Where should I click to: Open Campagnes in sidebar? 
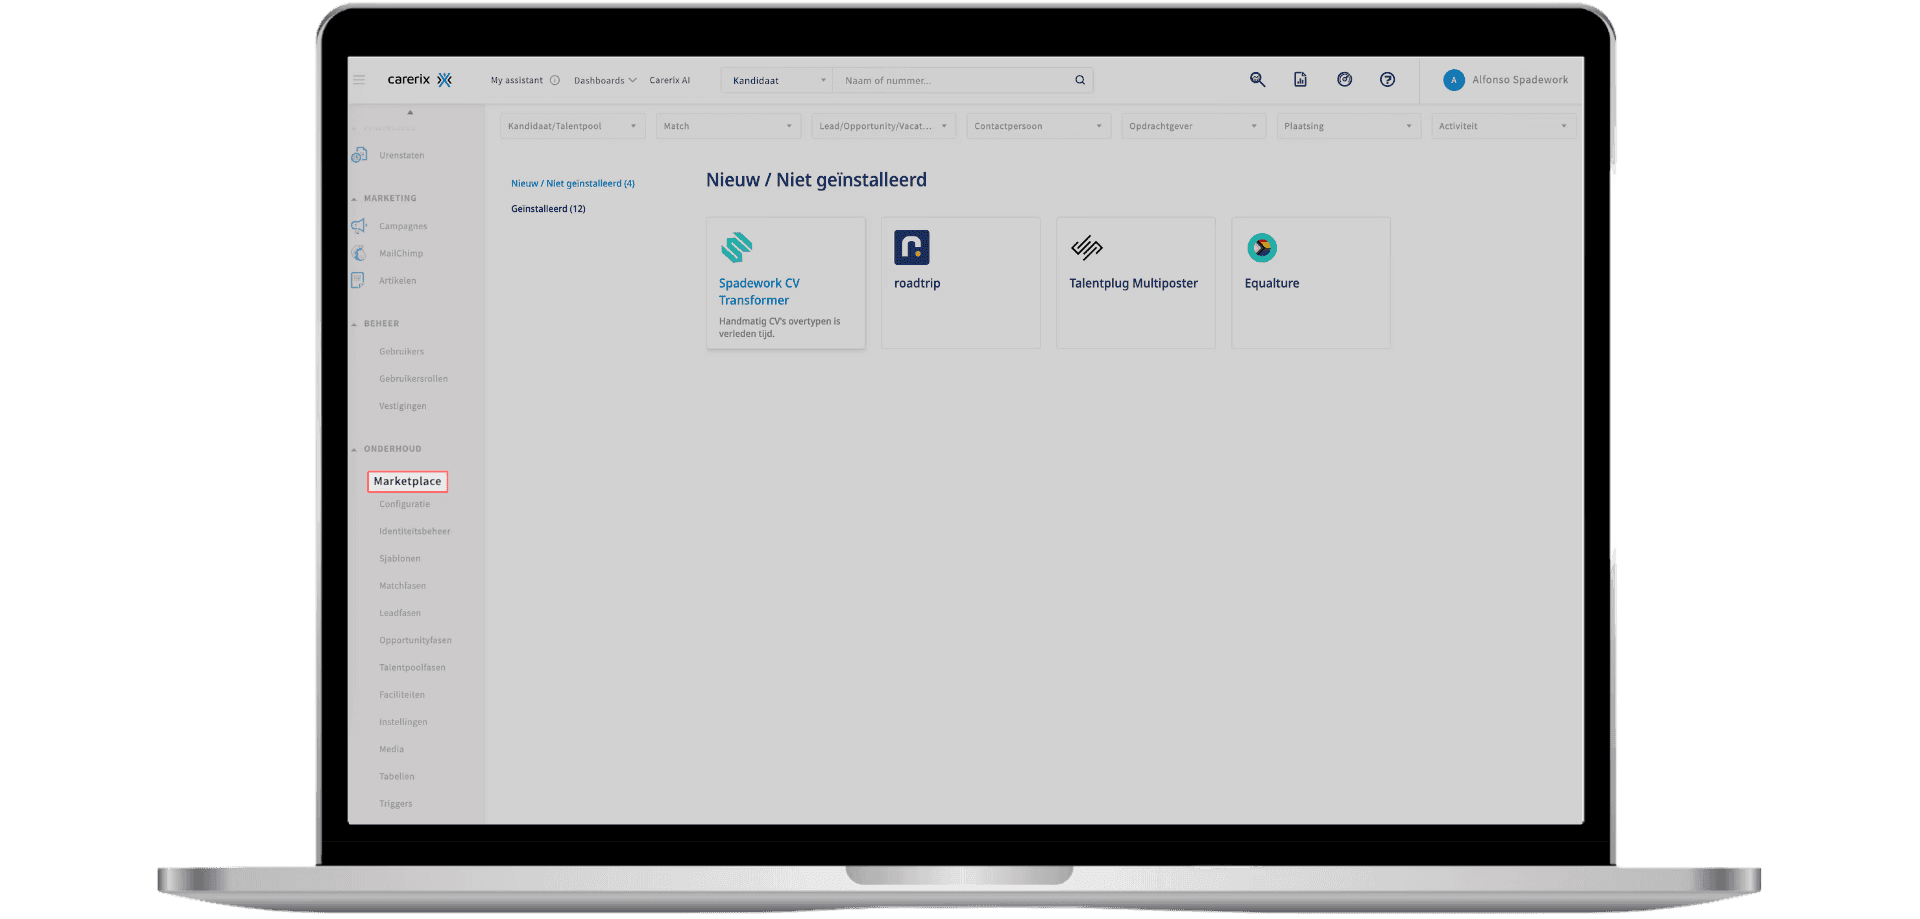(403, 227)
